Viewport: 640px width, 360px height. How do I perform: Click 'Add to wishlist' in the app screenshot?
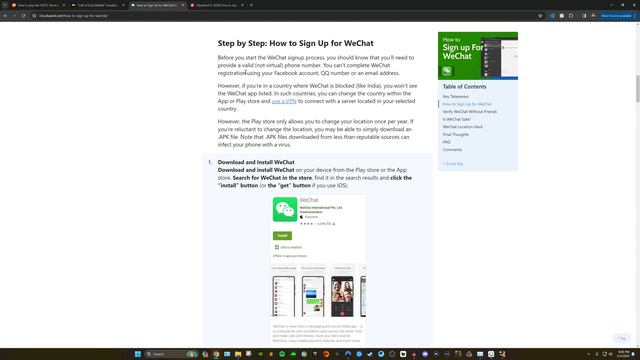[x=289, y=247]
